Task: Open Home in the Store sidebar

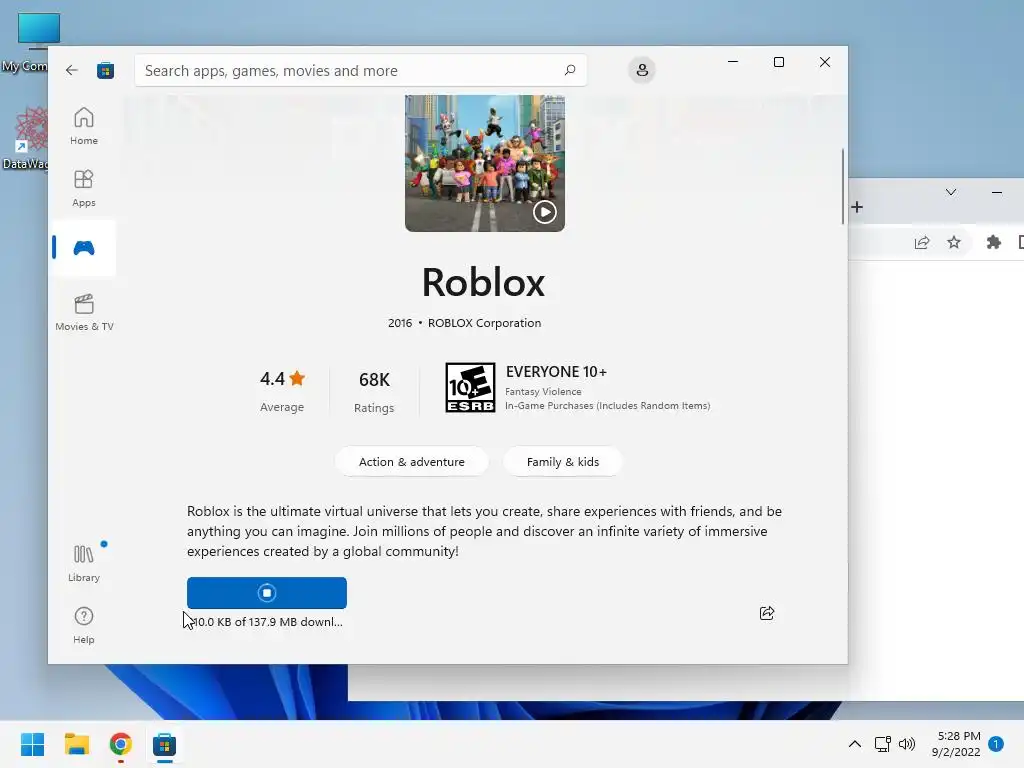Action: 84,126
